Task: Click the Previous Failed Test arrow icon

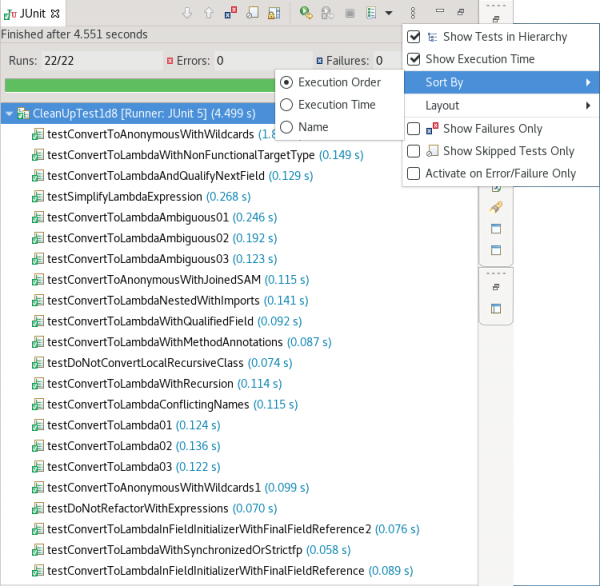Action: point(208,13)
